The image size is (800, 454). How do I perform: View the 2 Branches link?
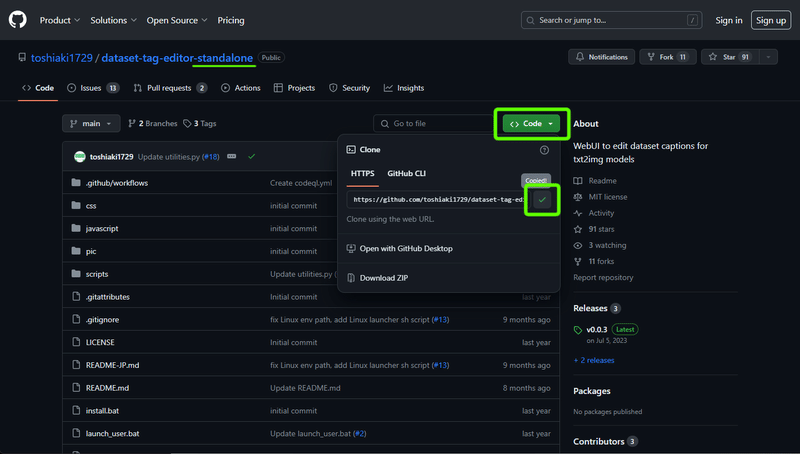pos(153,123)
